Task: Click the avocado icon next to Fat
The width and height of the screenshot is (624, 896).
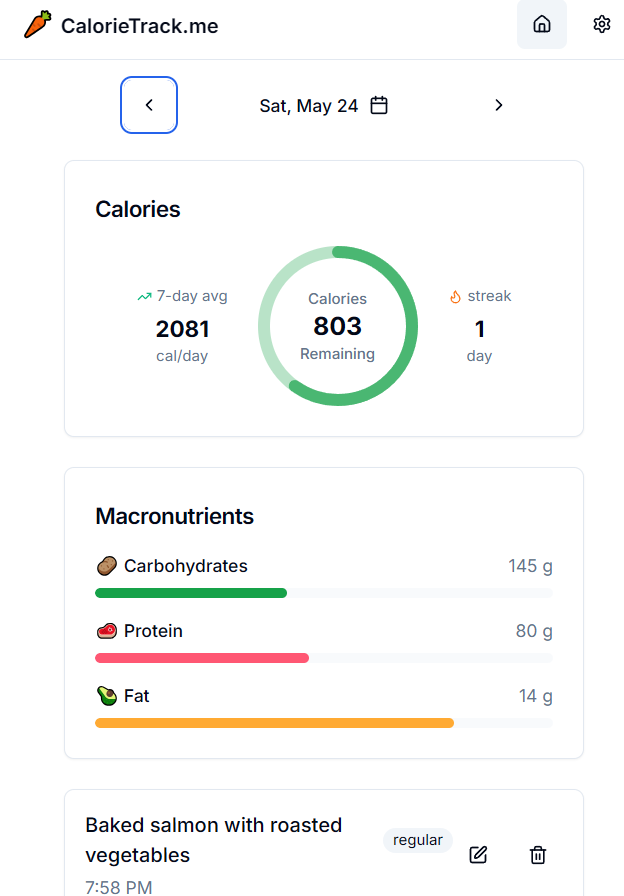Action: tap(106, 696)
